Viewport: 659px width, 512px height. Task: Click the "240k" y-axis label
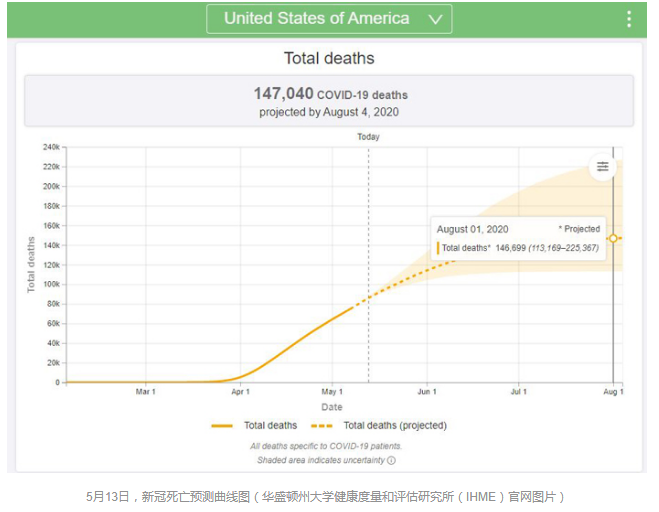[50, 147]
